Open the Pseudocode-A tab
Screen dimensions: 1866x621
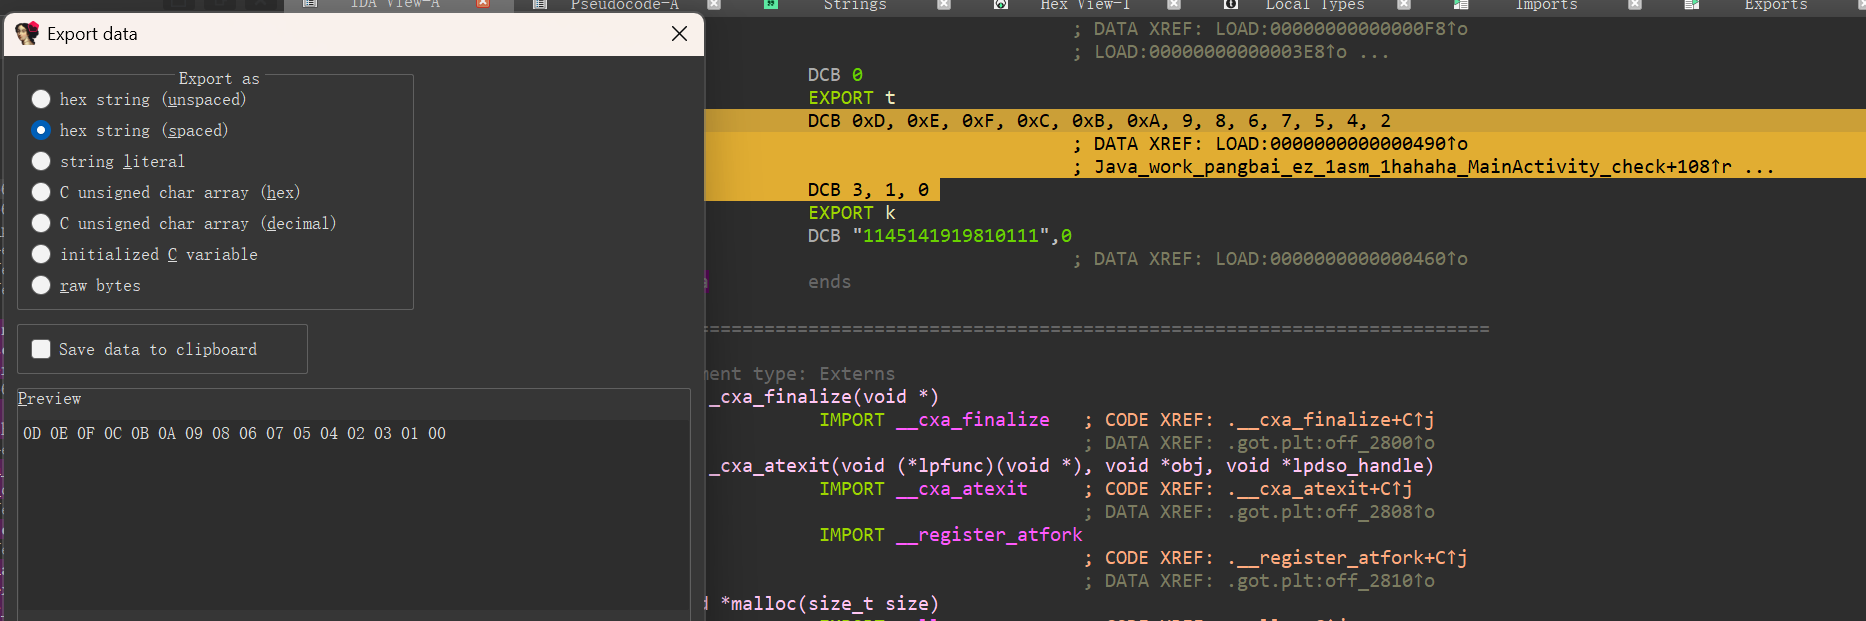pos(624,5)
